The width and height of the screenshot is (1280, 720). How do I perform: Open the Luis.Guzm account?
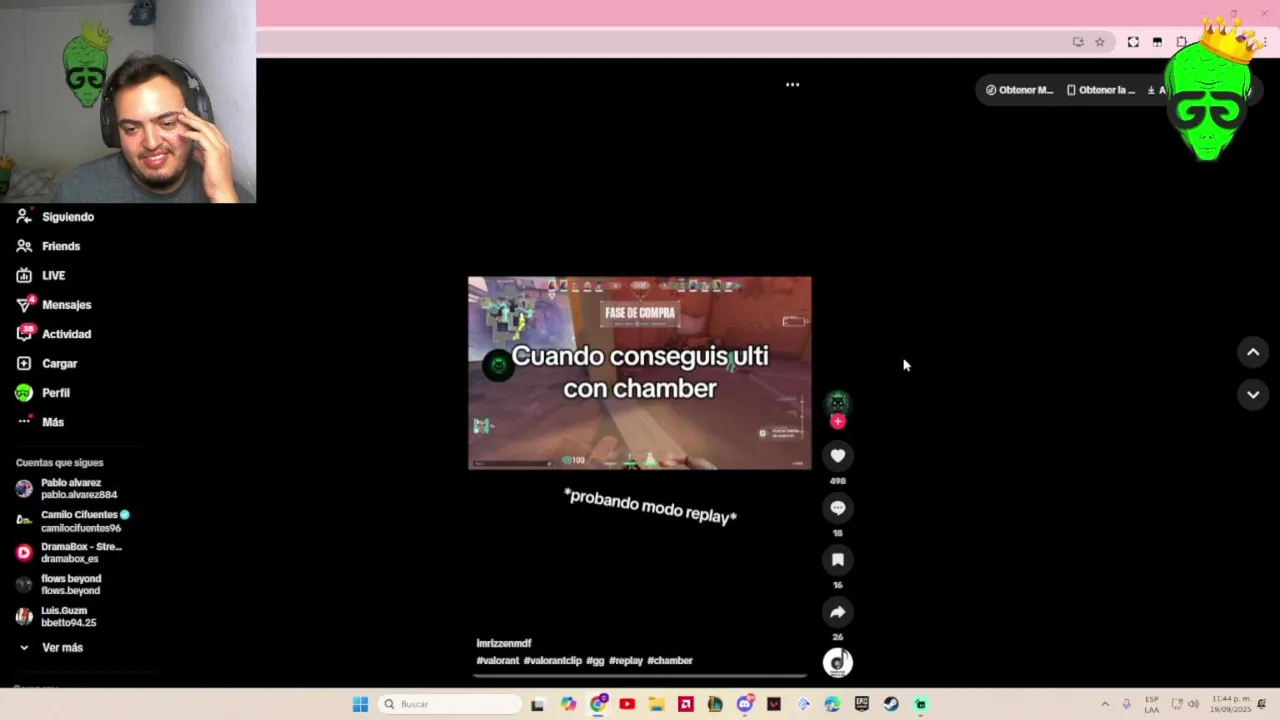click(x=57, y=617)
